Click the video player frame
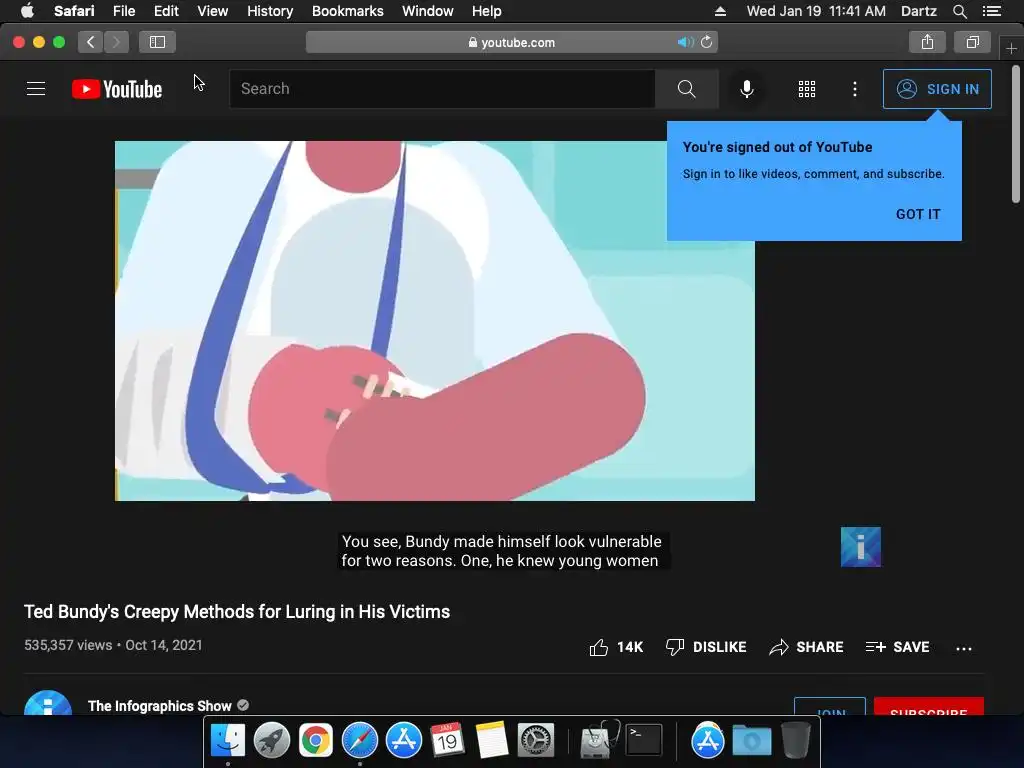Image resolution: width=1024 pixels, height=768 pixels. point(435,321)
